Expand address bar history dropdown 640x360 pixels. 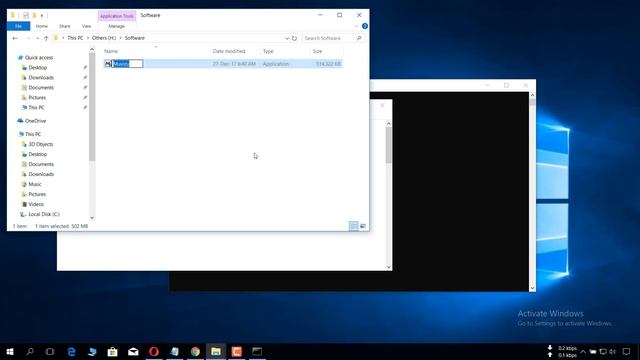(x=287, y=38)
